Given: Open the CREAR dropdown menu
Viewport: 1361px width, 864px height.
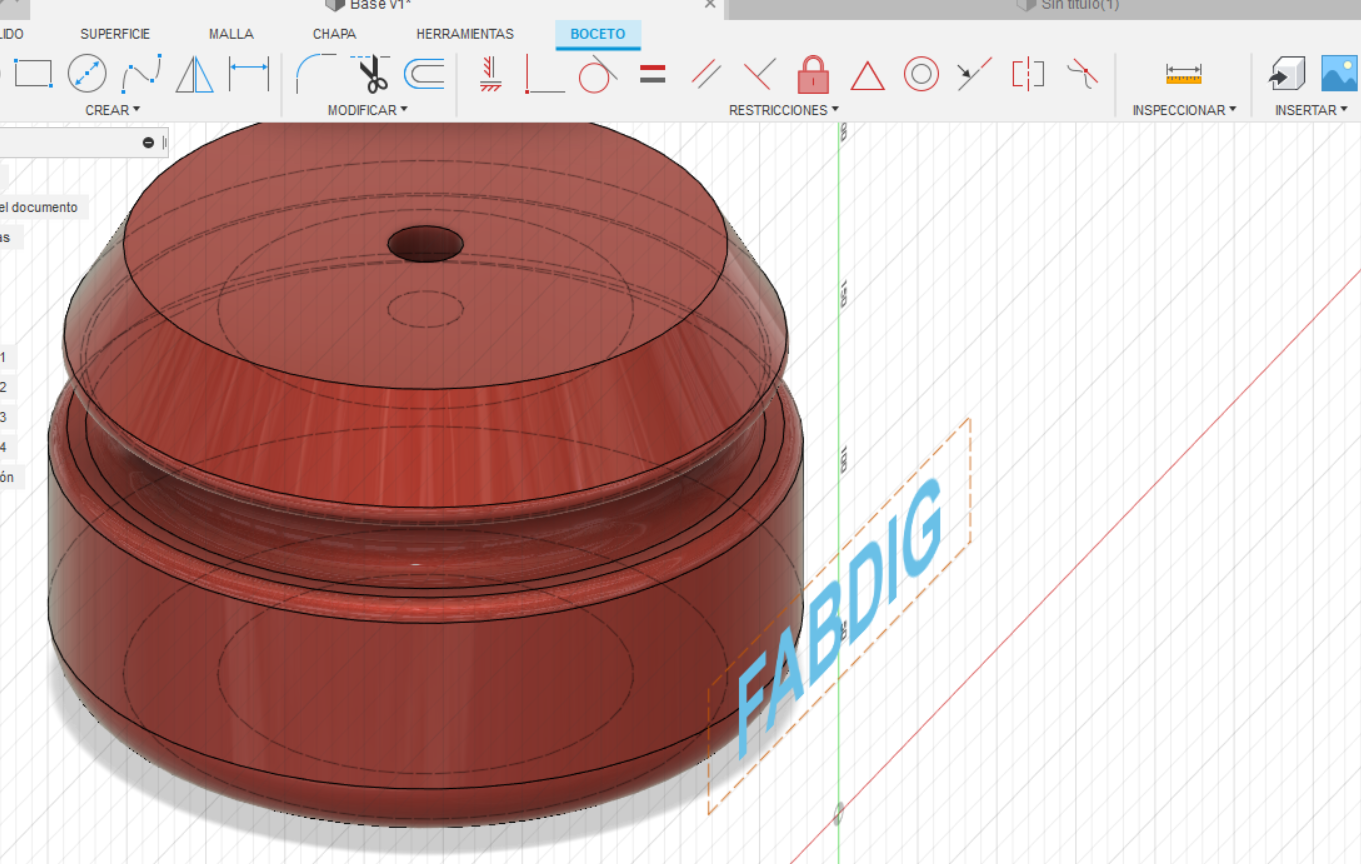Looking at the screenshot, I should point(112,110).
